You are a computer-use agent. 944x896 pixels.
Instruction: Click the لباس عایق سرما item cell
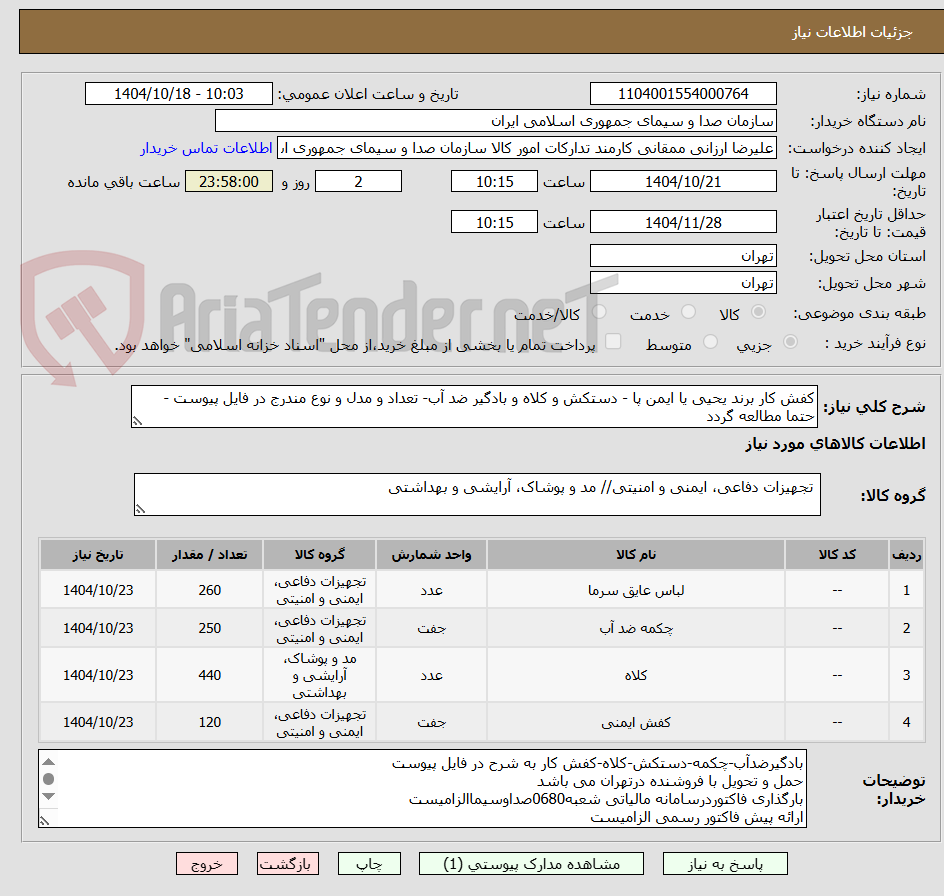636,590
